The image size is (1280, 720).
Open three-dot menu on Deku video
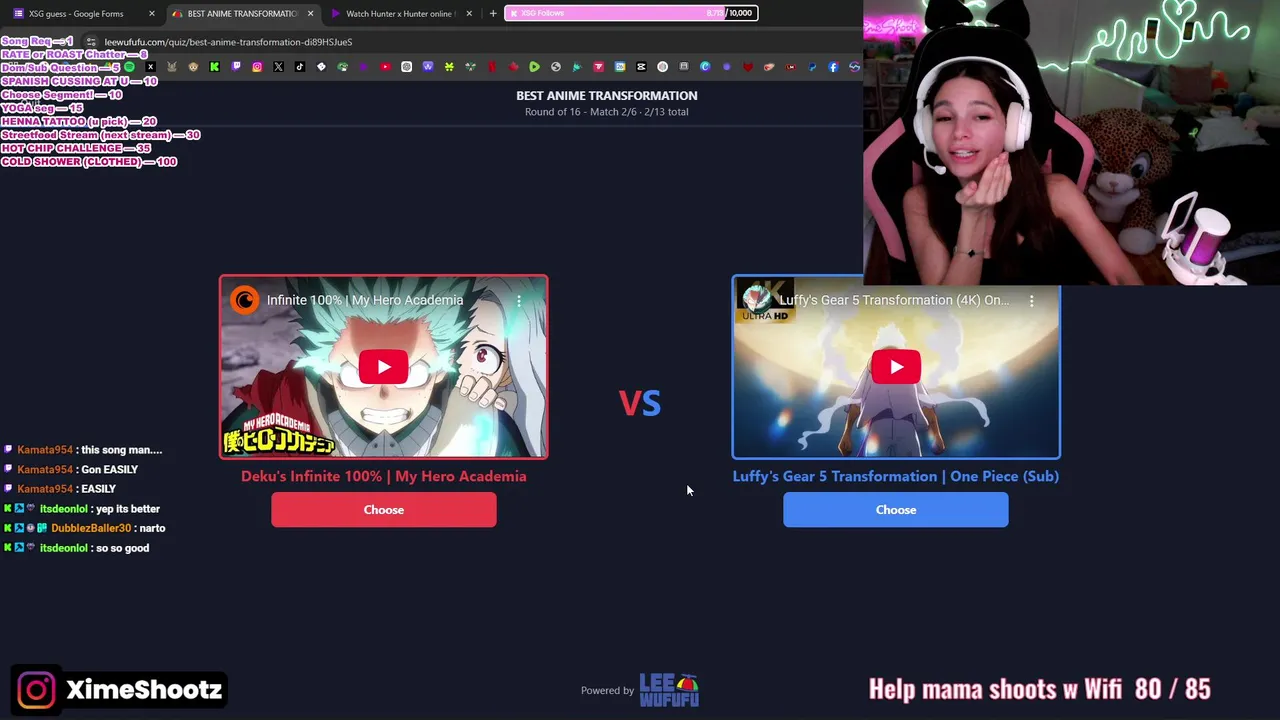click(x=519, y=300)
